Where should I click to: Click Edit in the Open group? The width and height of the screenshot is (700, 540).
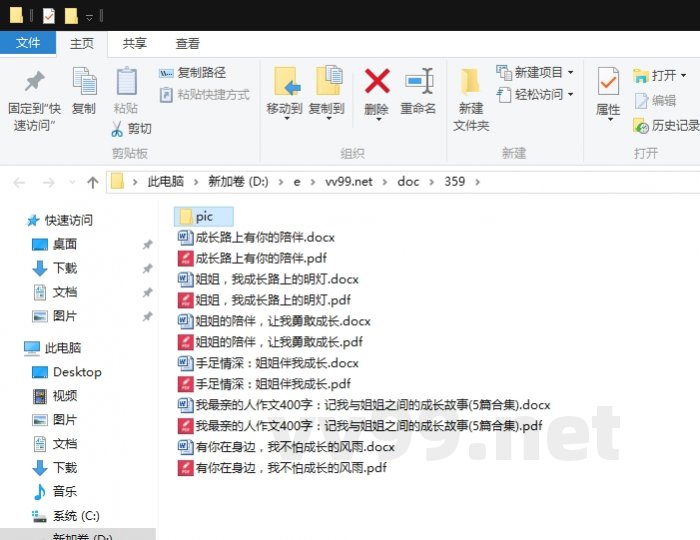coord(655,101)
